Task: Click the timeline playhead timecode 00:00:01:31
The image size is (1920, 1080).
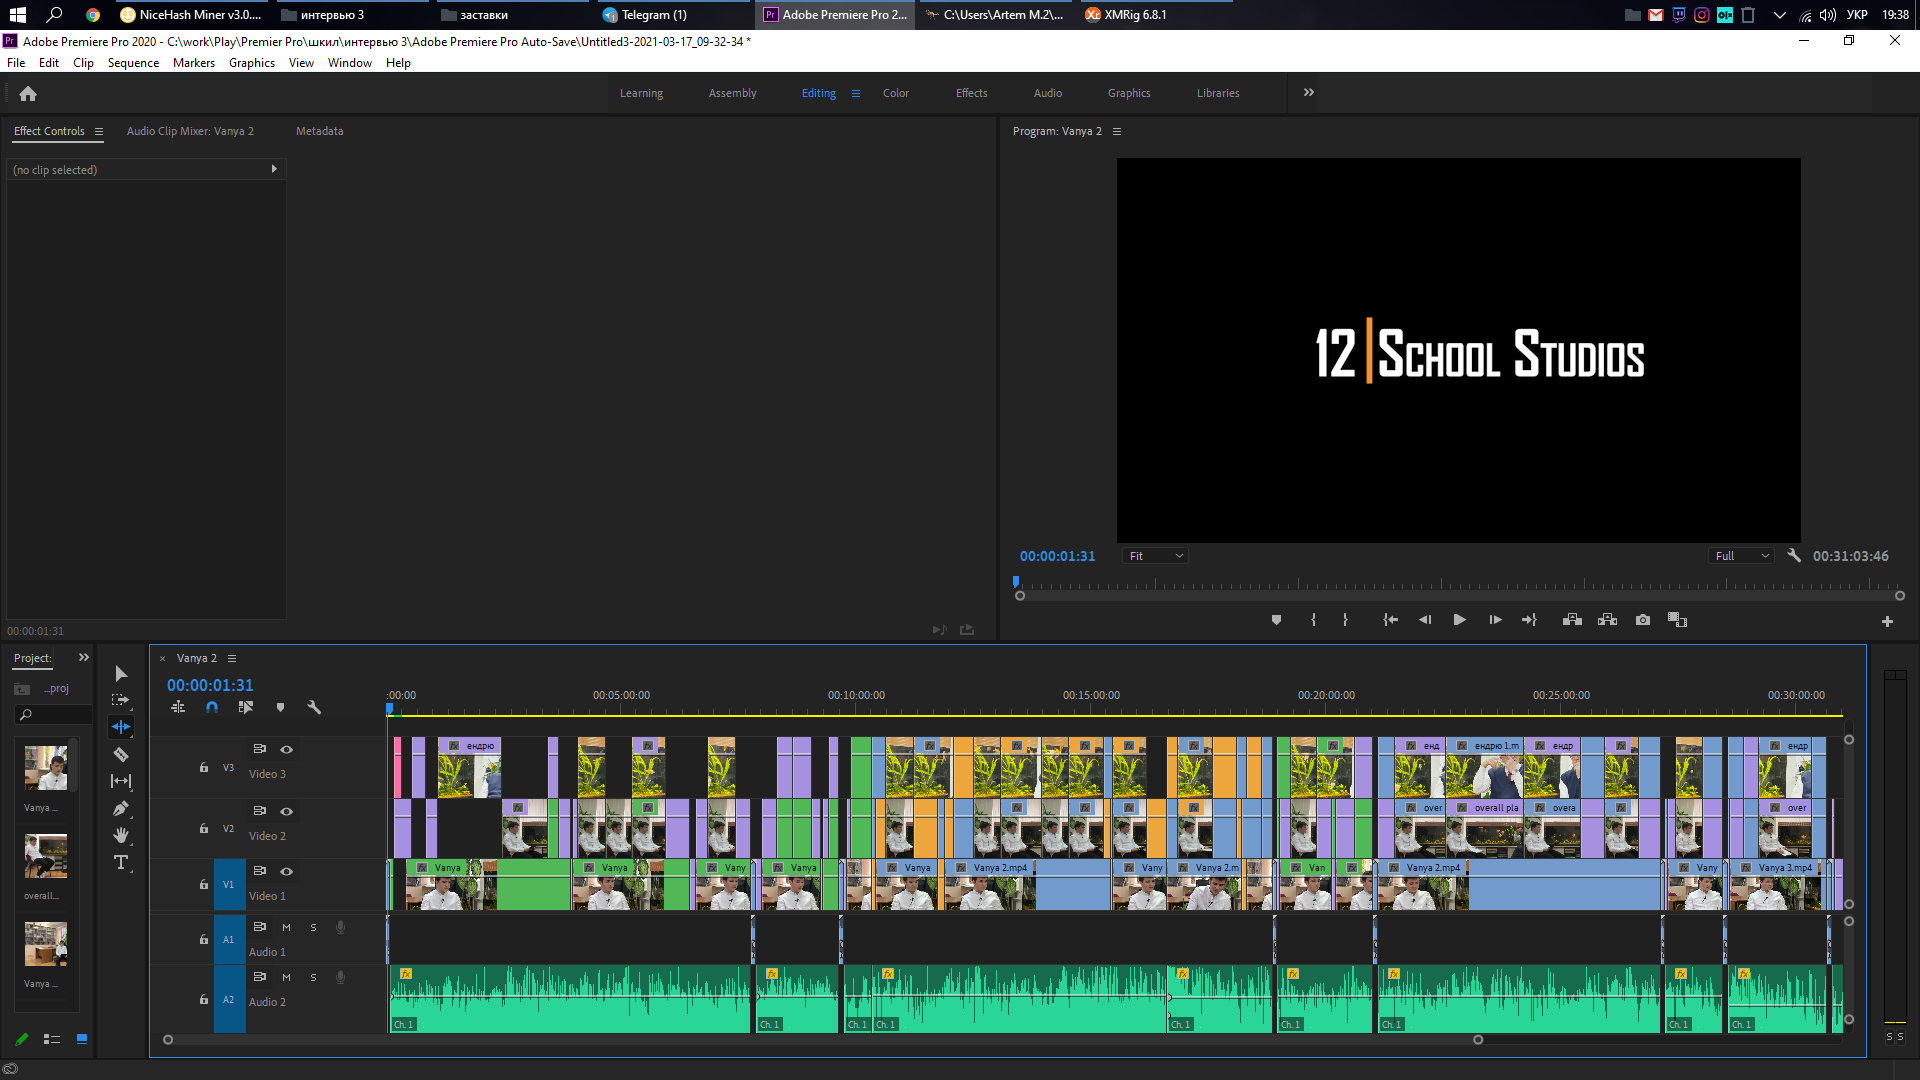Action: 210,685
